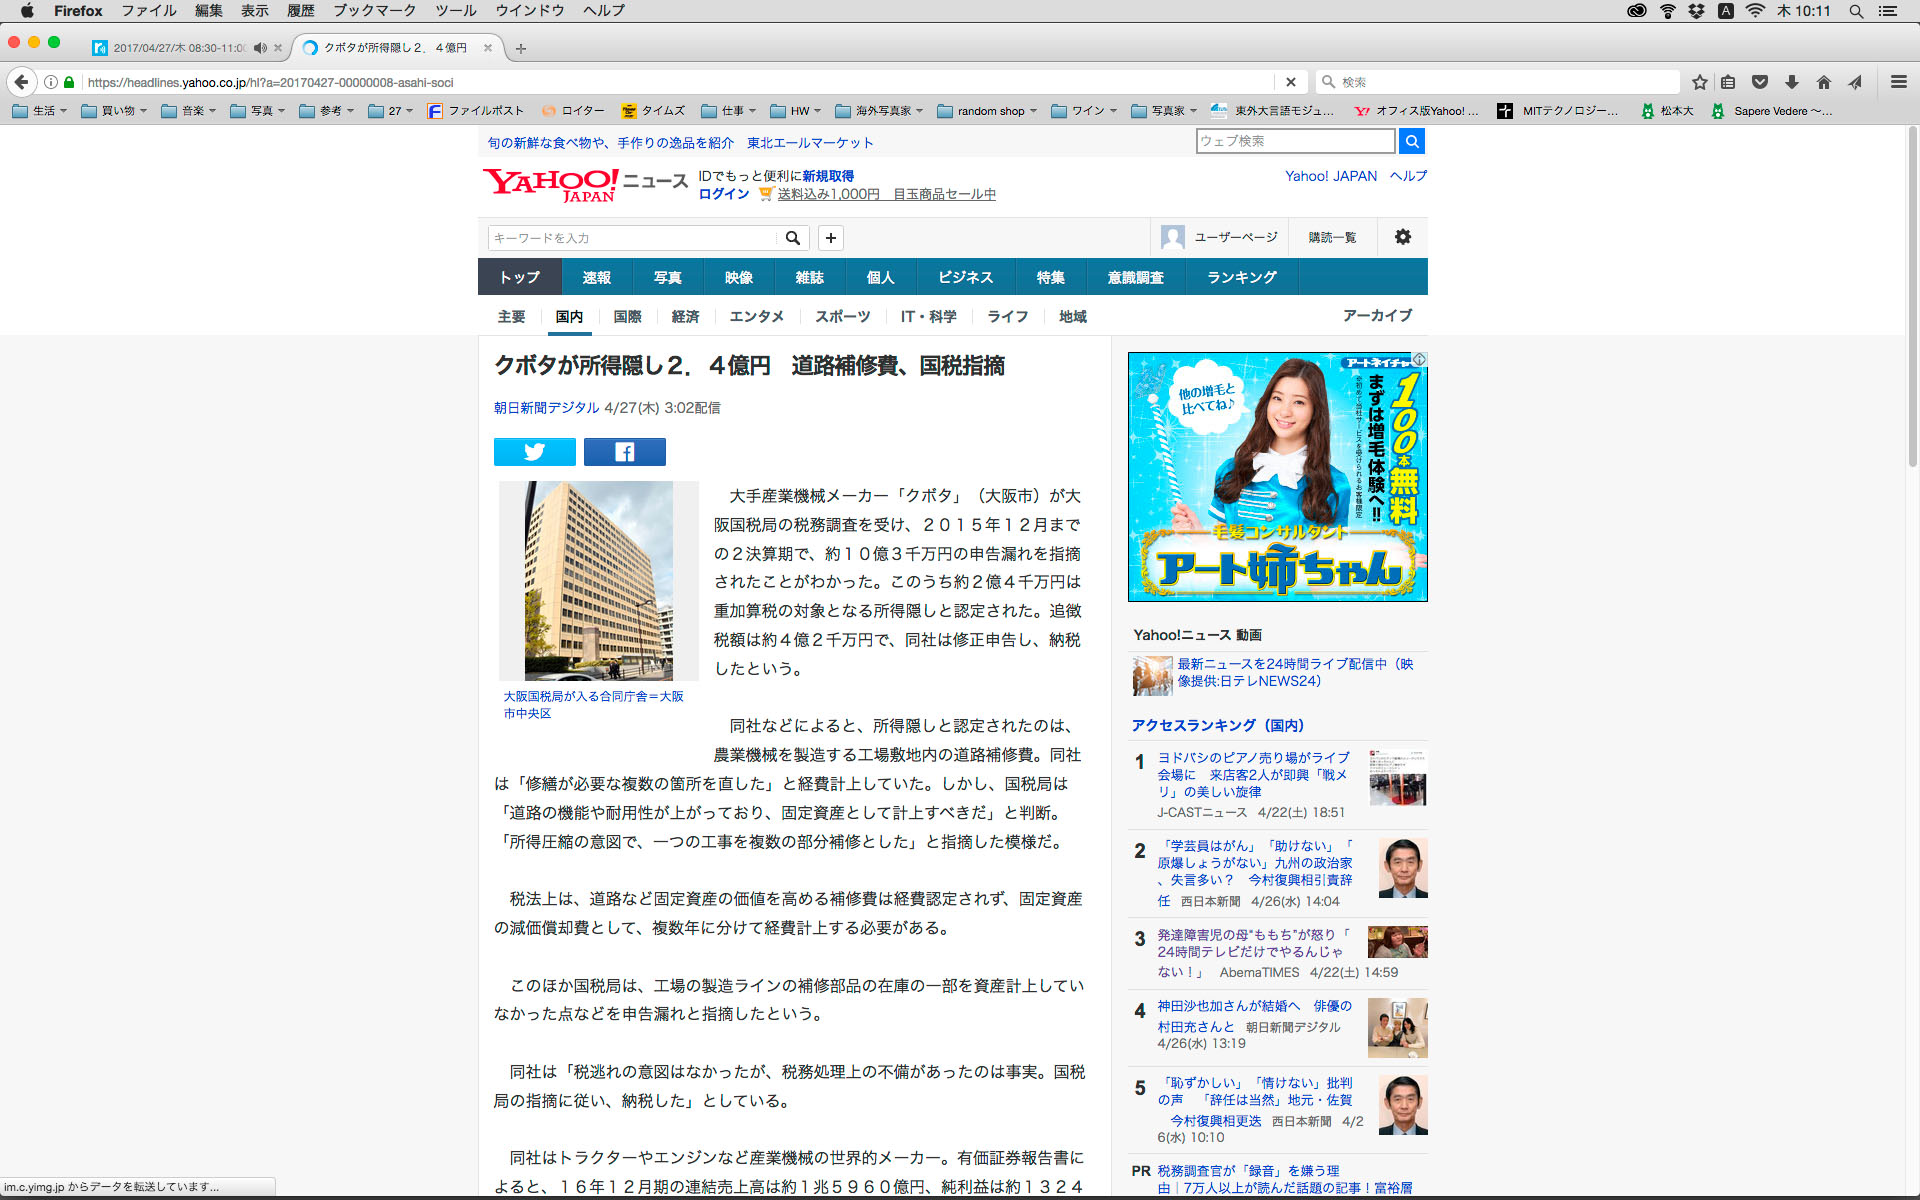Go to Firefox home page icon
The image size is (1920, 1200).
tap(1823, 82)
